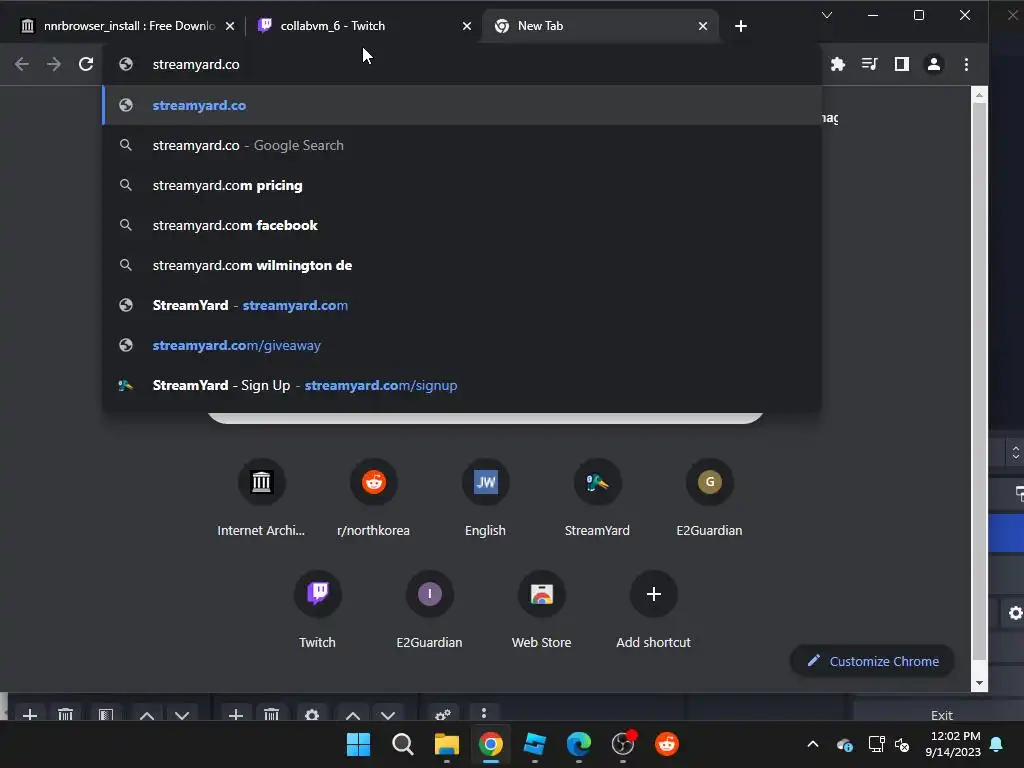Open the StreamYard - streamyard.com suggestion
Screen dimensions: 1024x768
[462, 305]
